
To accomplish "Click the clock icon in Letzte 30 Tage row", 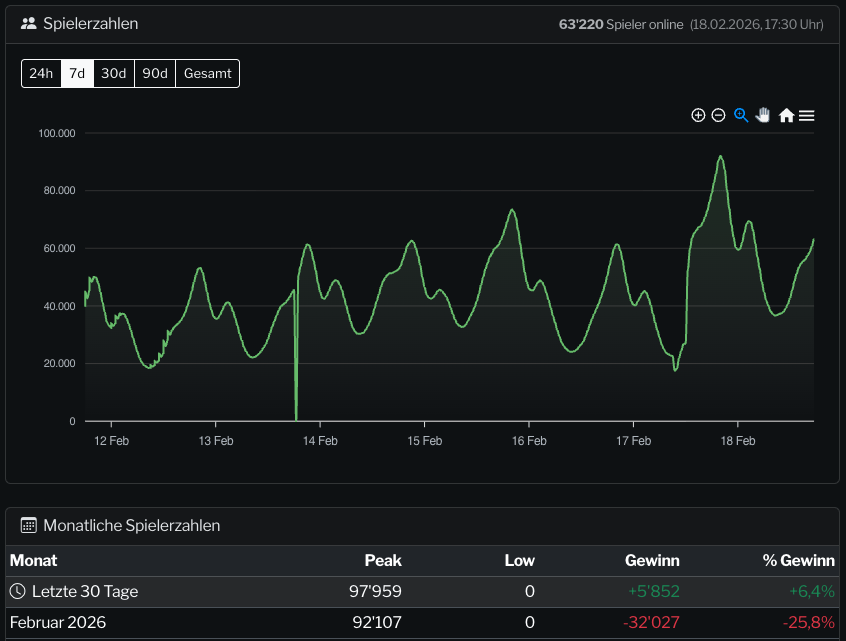I will [18, 592].
